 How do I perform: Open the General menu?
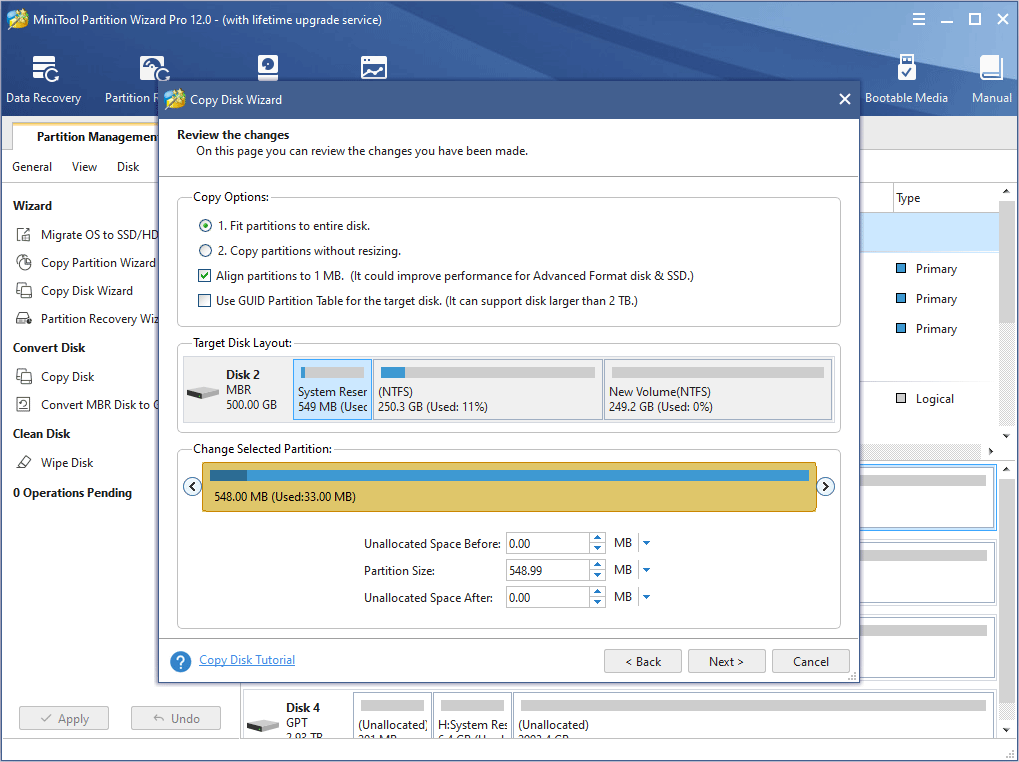coord(32,167)
